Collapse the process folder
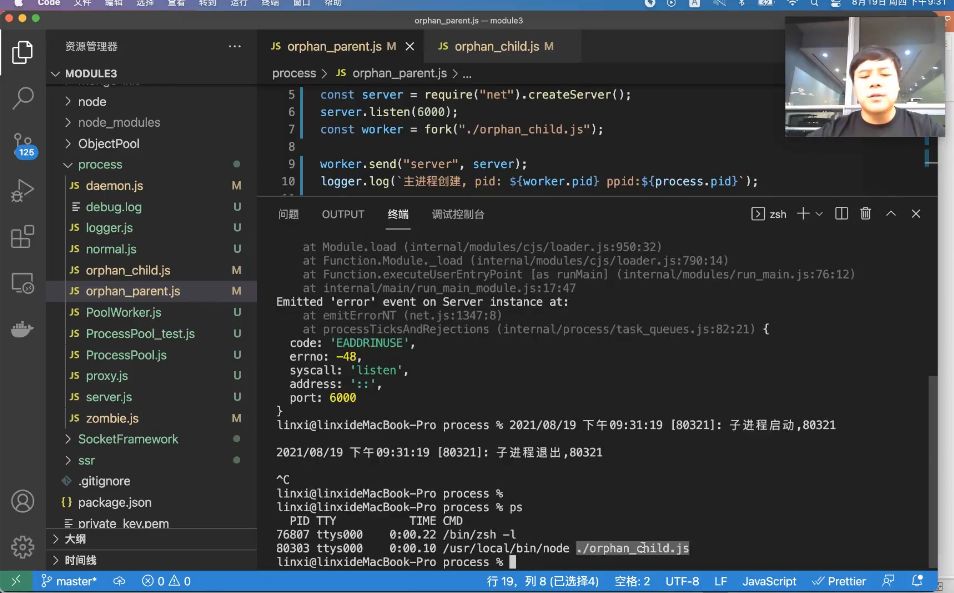Viewport: 954px width, 593px height. click(x=100, y=165)
